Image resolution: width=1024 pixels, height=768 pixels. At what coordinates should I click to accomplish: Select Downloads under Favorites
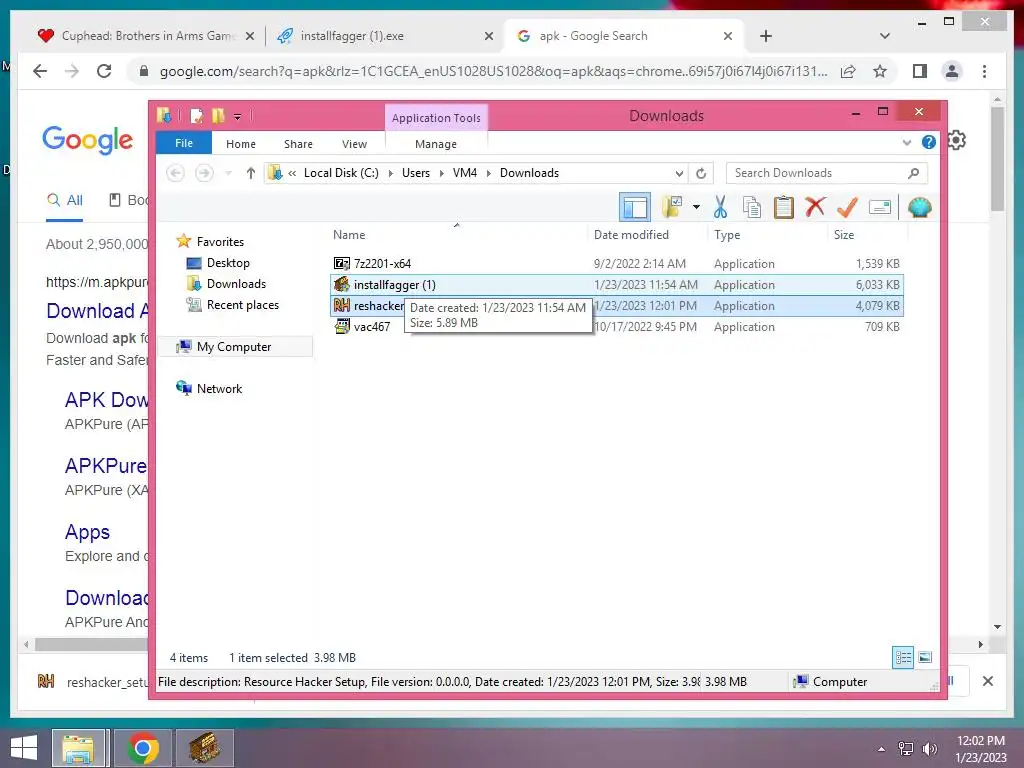pyautogui.click(x=236, y=283)
